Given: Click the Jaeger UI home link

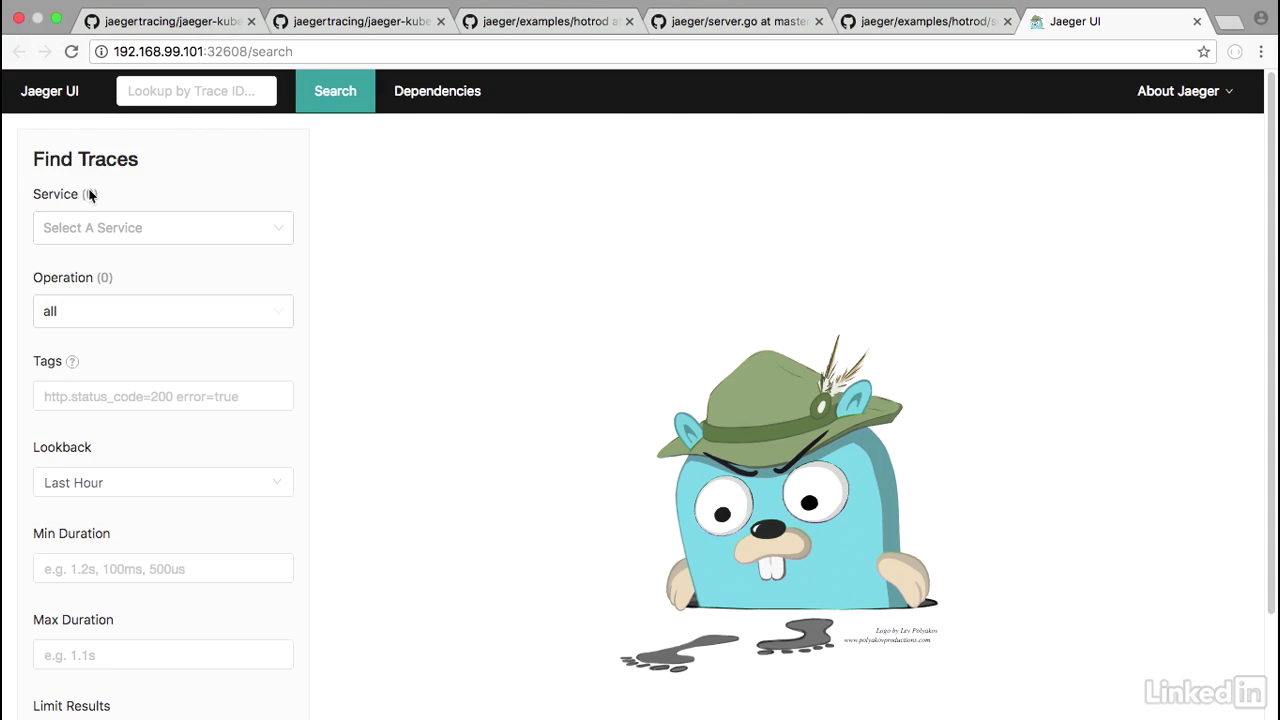Looking at the screenshot, I should click(x=50, y=91).
